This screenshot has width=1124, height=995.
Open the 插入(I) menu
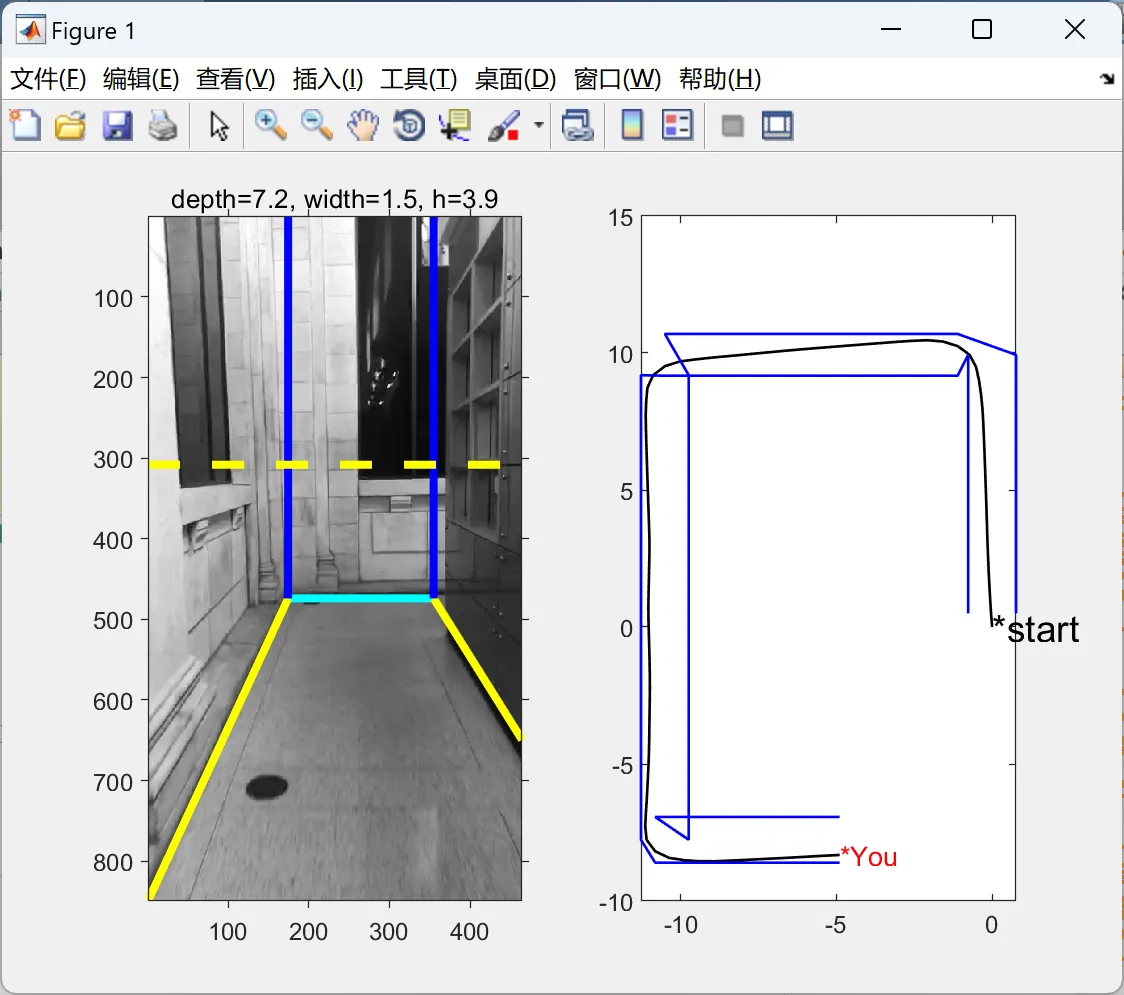[327, 79]
